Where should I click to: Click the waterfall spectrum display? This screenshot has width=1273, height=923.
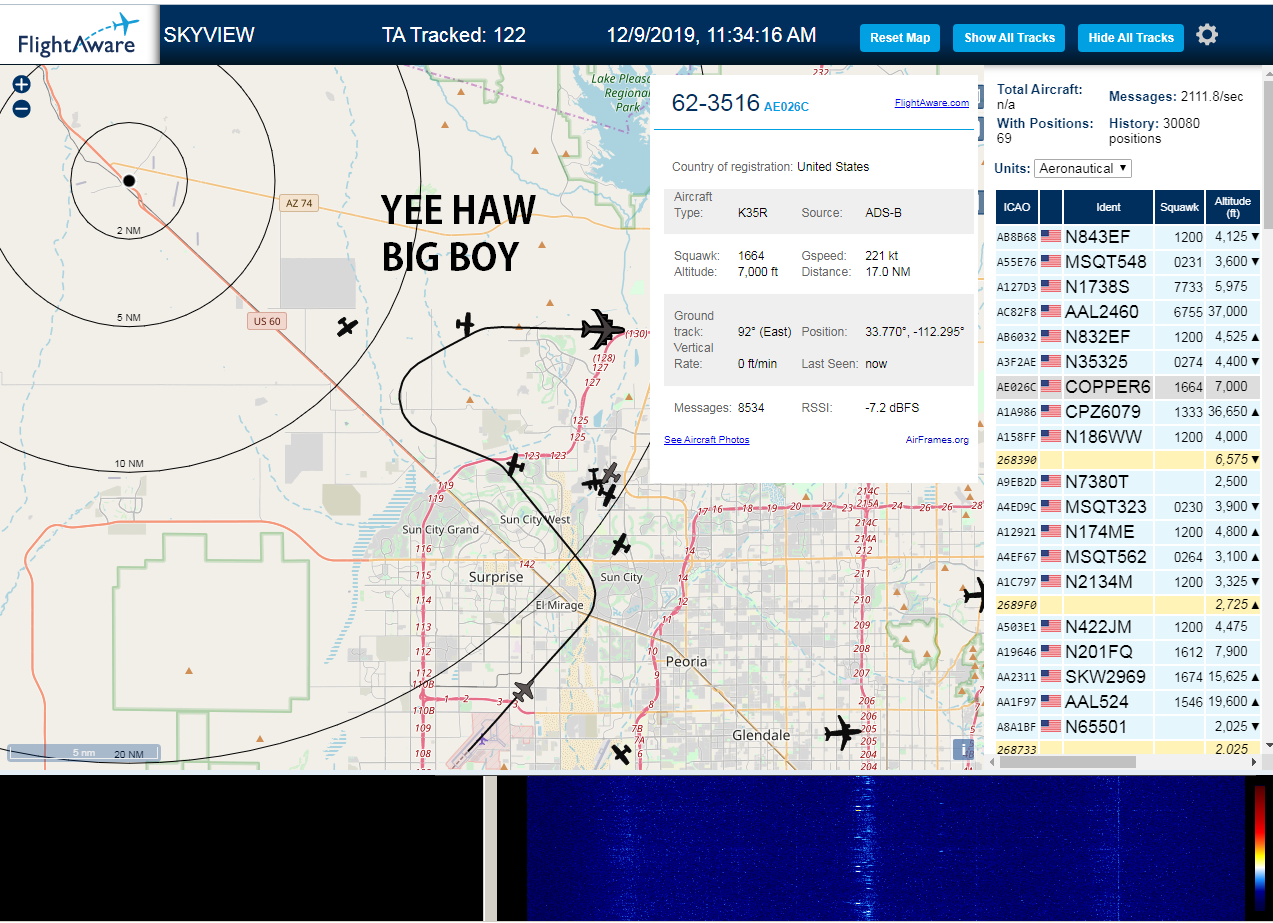(x=885, y=848)
